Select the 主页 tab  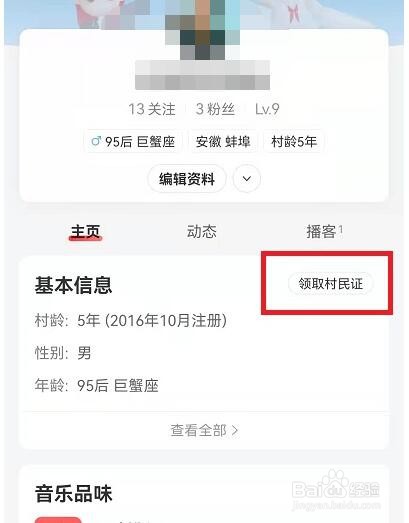(85, 231)
